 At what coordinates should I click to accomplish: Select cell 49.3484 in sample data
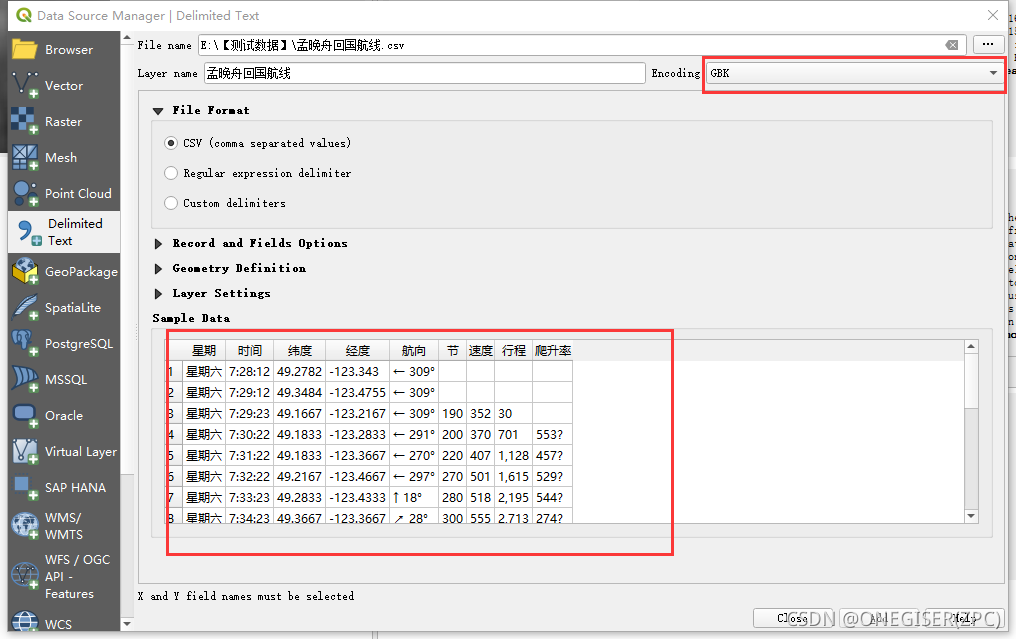tap(299, 393)
